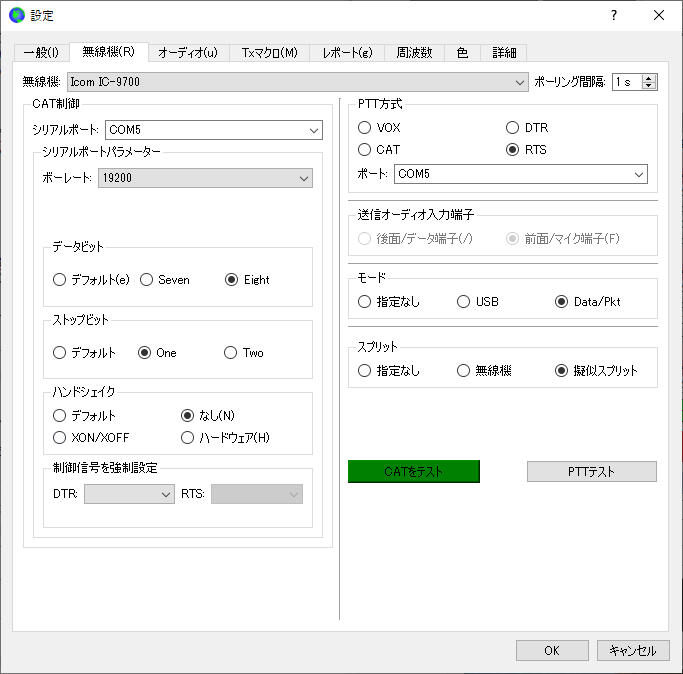
Task: Select One stop bit
Action: pos(157,352)
